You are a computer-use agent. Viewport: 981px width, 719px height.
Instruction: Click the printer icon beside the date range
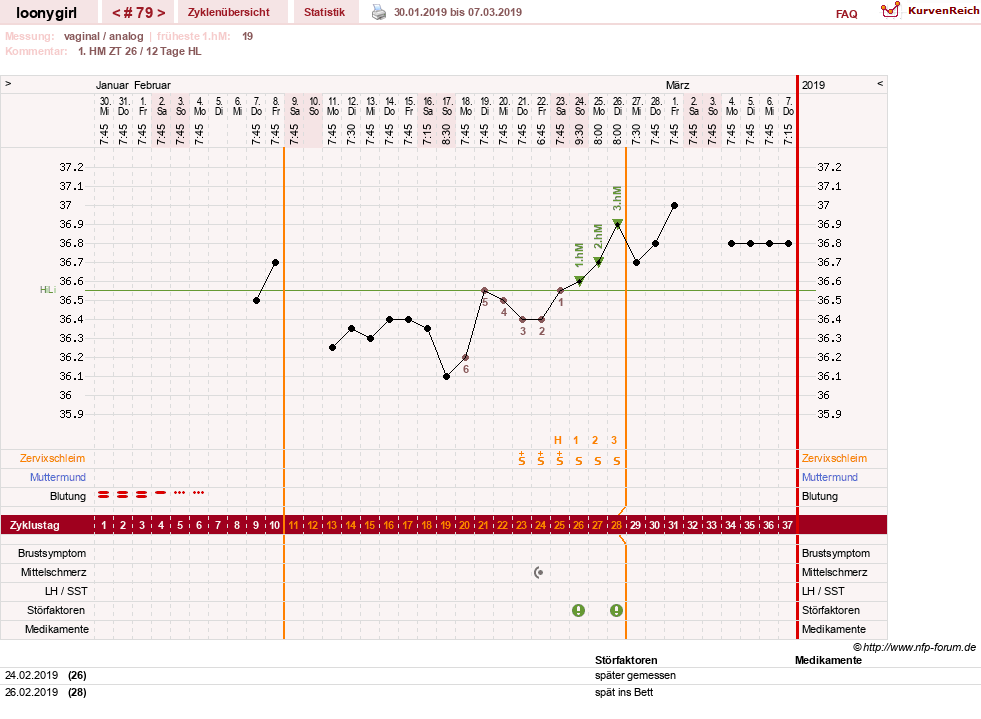(379, 12)
